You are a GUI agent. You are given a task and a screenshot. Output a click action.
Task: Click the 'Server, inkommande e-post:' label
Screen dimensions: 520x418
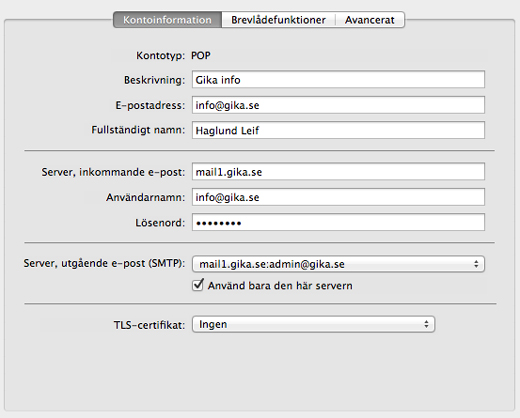[x=113, y=172]
